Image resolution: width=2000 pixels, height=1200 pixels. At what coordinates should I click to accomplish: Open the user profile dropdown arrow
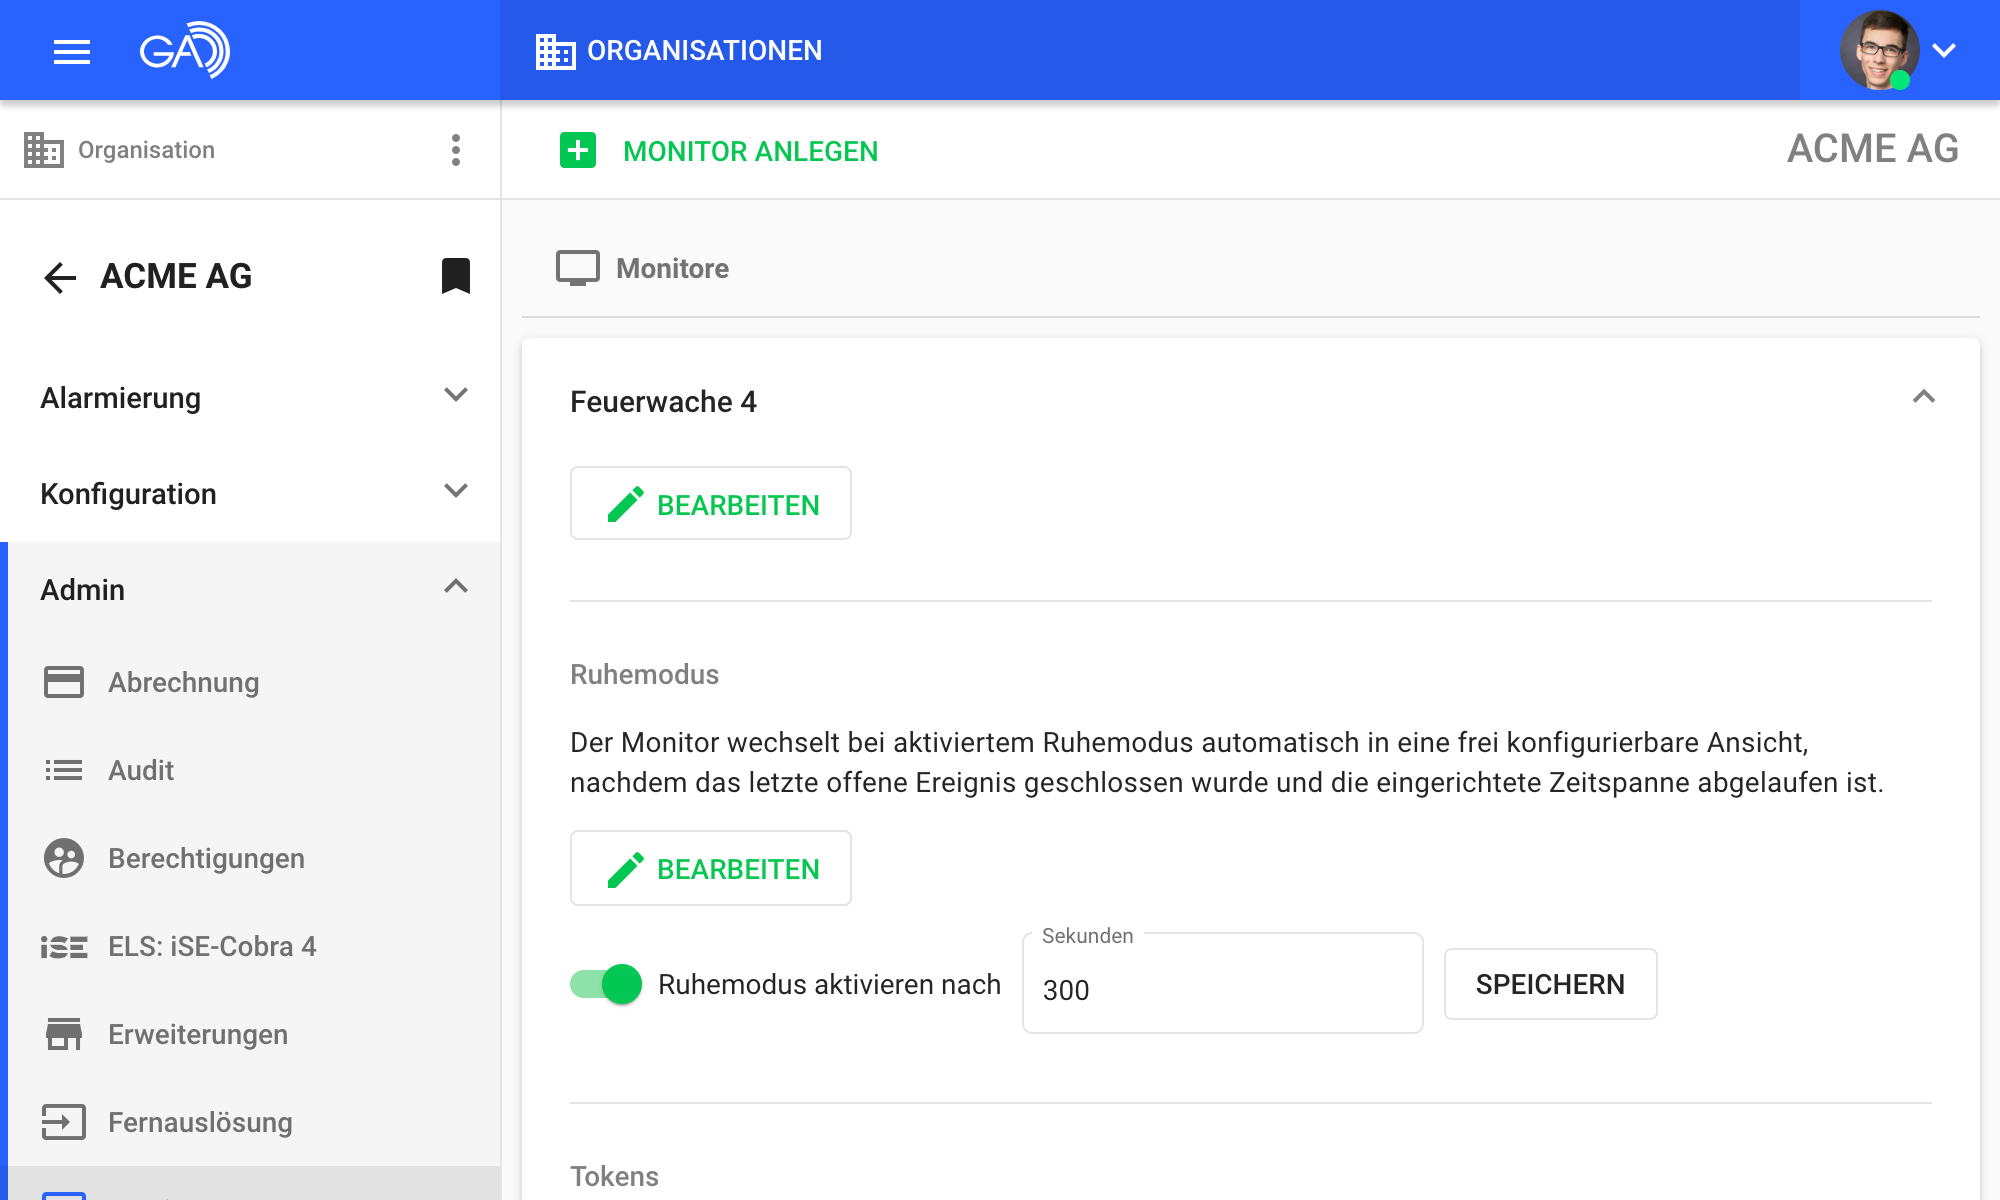(1944, 51)
